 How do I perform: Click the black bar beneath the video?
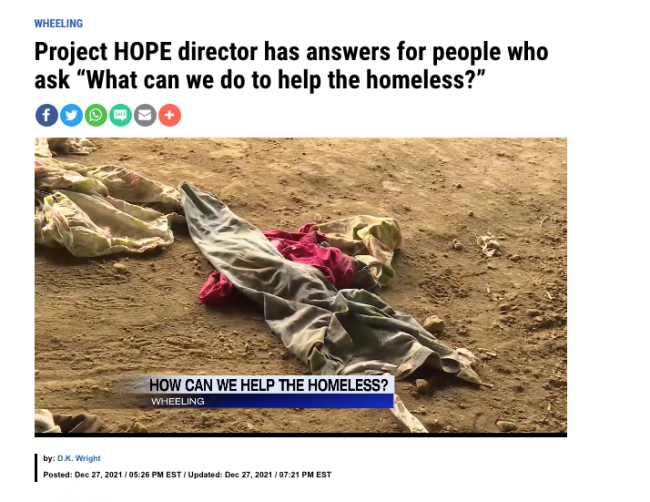(301, 435)
